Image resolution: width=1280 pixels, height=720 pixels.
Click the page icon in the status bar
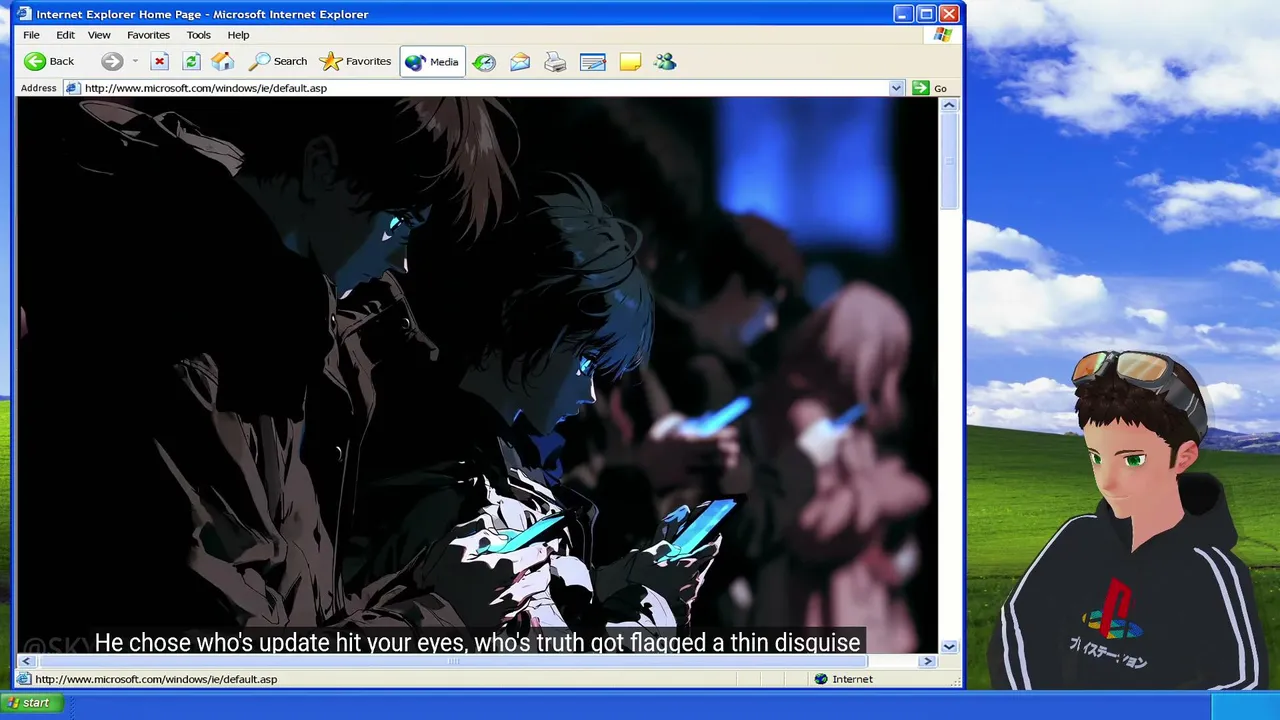tap(24, 679)
